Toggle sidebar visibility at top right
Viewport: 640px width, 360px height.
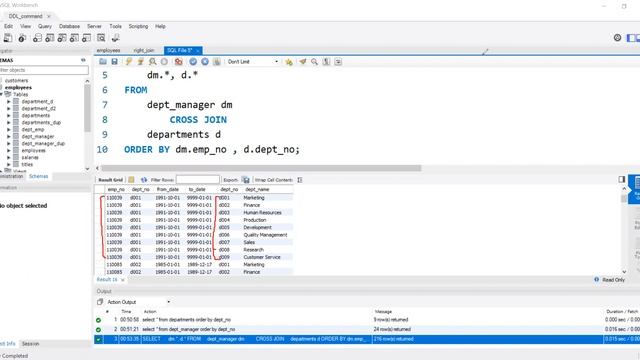coord(631,38)
